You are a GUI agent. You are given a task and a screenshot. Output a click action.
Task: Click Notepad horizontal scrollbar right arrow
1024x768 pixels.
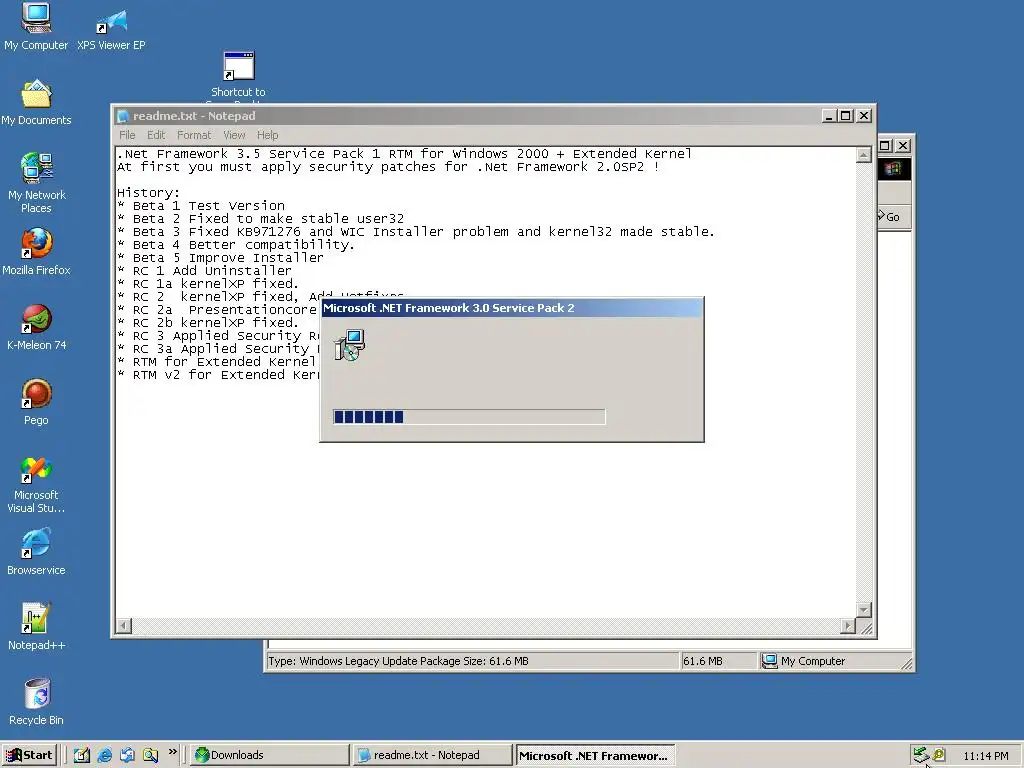848,626
